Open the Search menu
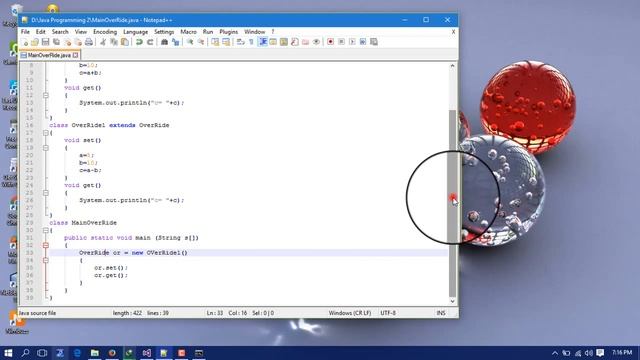 [60, 31]
